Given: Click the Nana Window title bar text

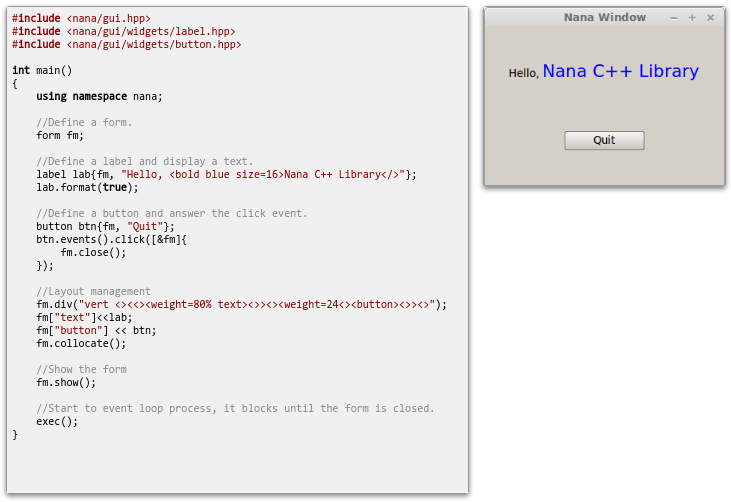Looking at the screenshot, I should 605,17.
